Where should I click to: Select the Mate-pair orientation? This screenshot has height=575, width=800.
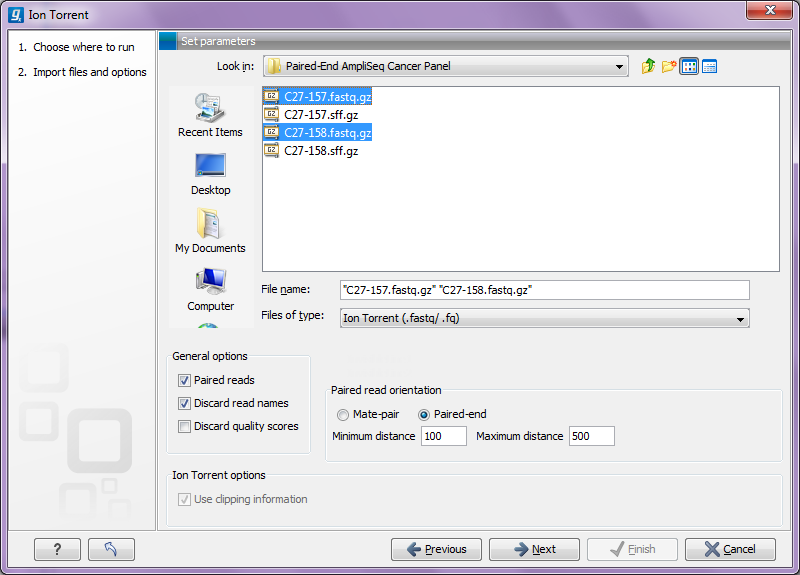tap(342, 415)
